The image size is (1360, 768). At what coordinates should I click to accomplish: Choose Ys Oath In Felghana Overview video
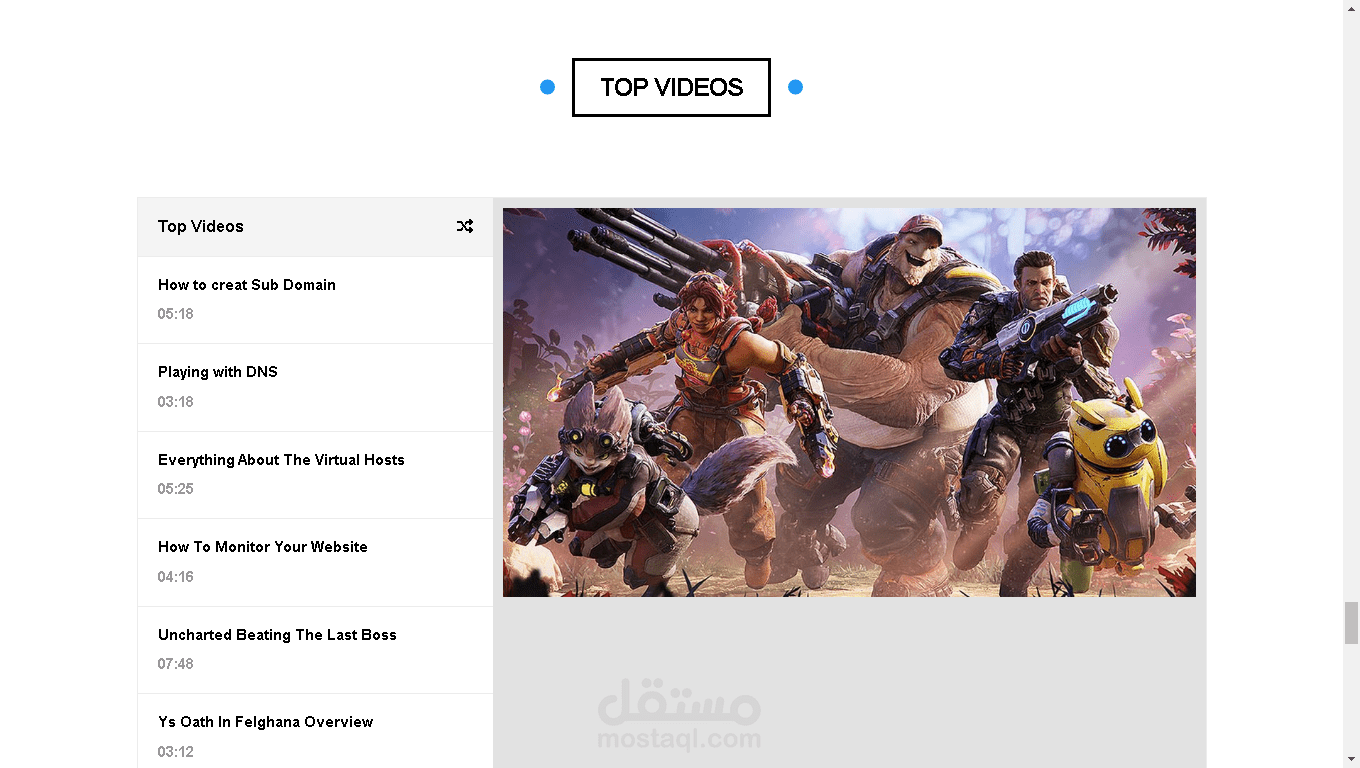(x=315, y=731)
